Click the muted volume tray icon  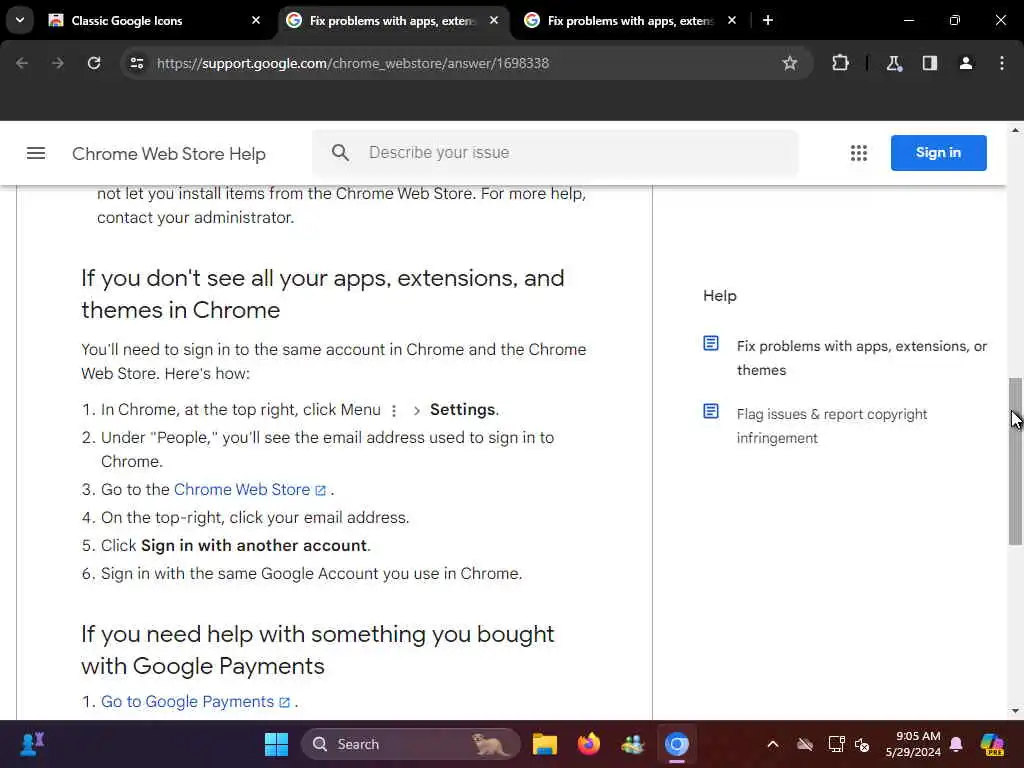coord(862,744)
